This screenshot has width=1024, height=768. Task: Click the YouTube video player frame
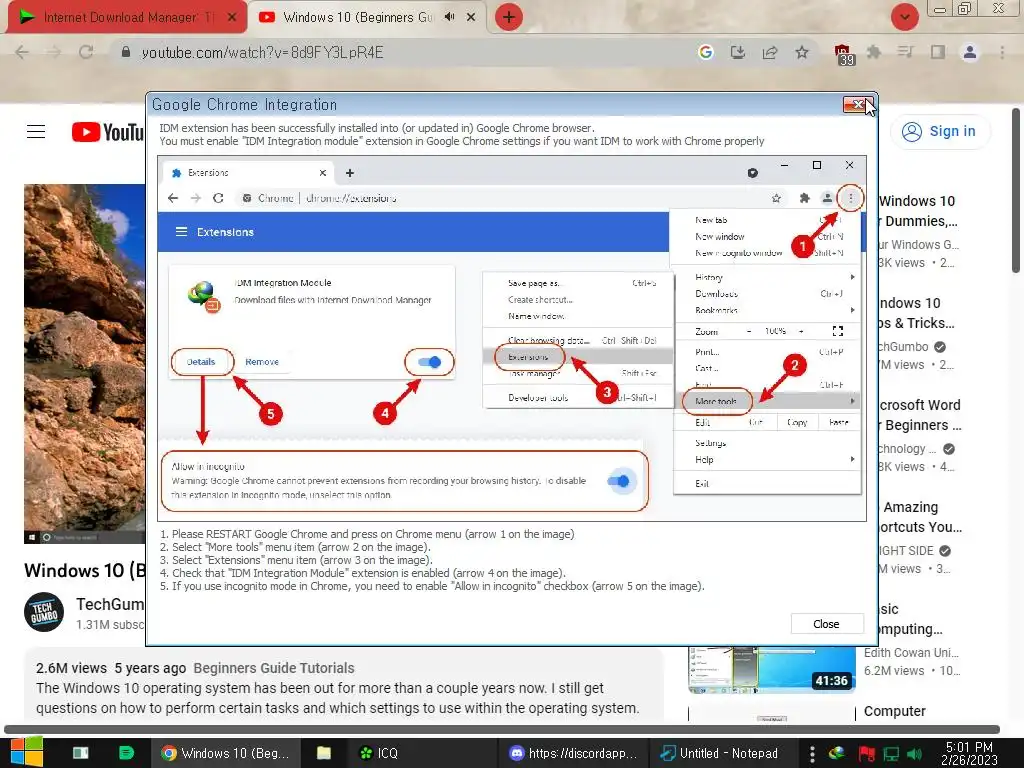[x=85, y=363]
